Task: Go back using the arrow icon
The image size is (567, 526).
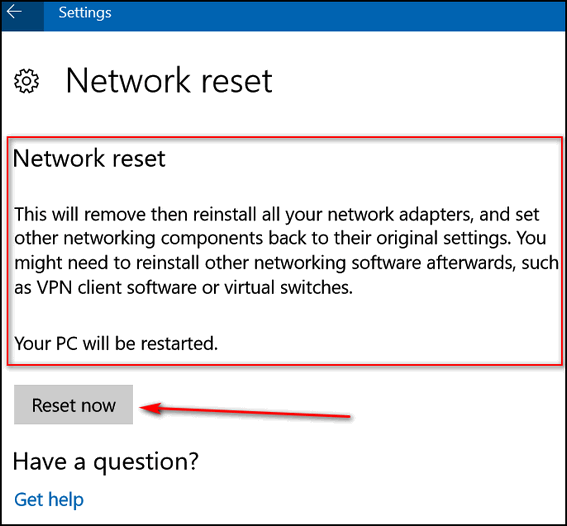Action: click(x=14, y=12)
